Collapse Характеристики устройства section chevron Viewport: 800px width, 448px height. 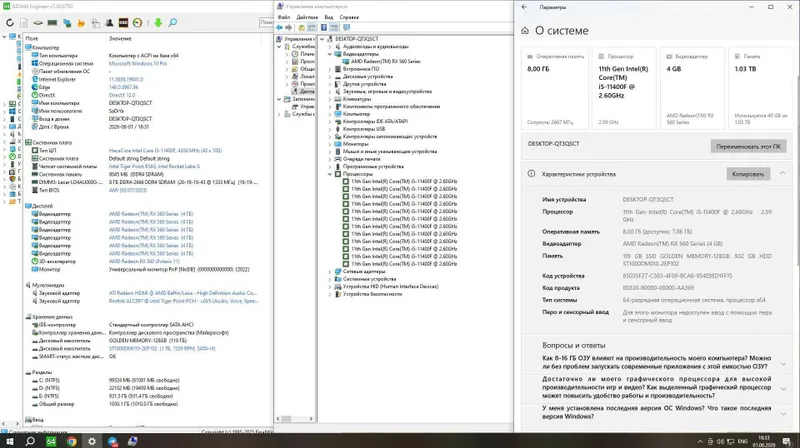pos(782,174)
